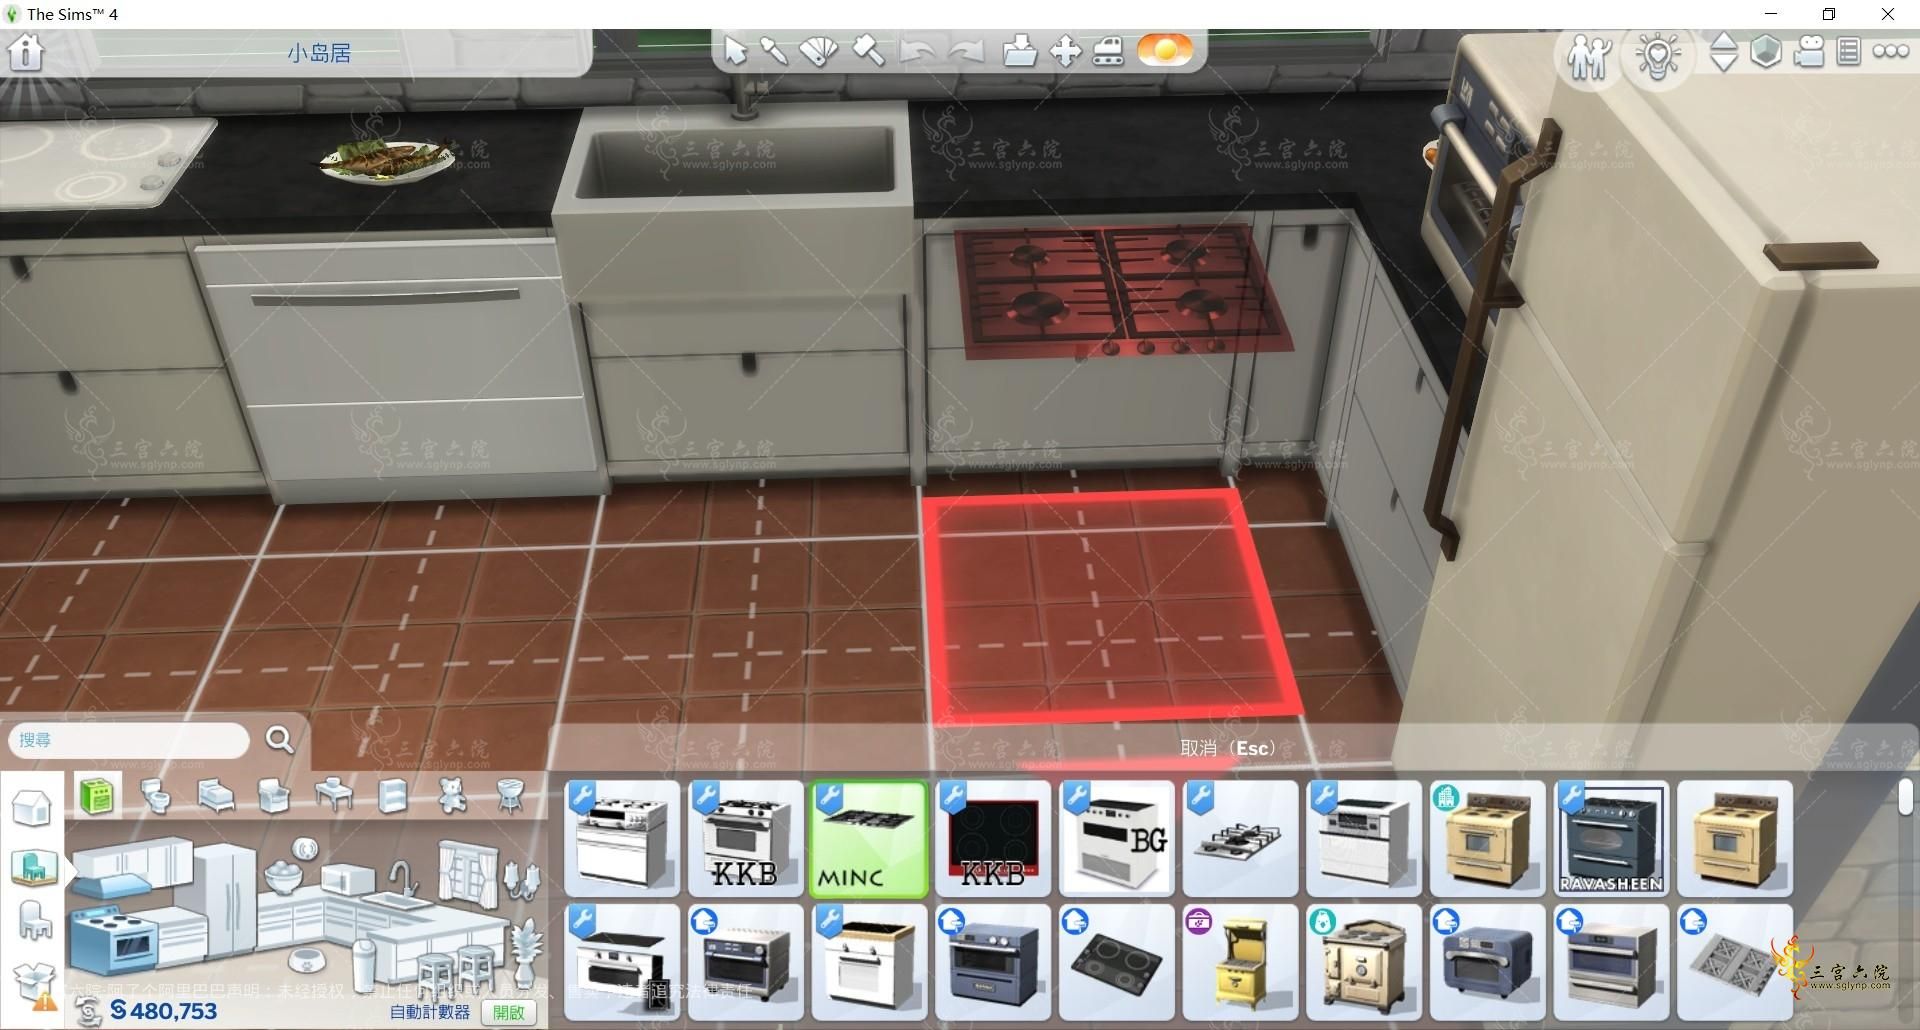The height and width of the screenshot is (1030, 1920).
Task: Click the pet bowl in kitchen diagram
Action: point(306,962)
